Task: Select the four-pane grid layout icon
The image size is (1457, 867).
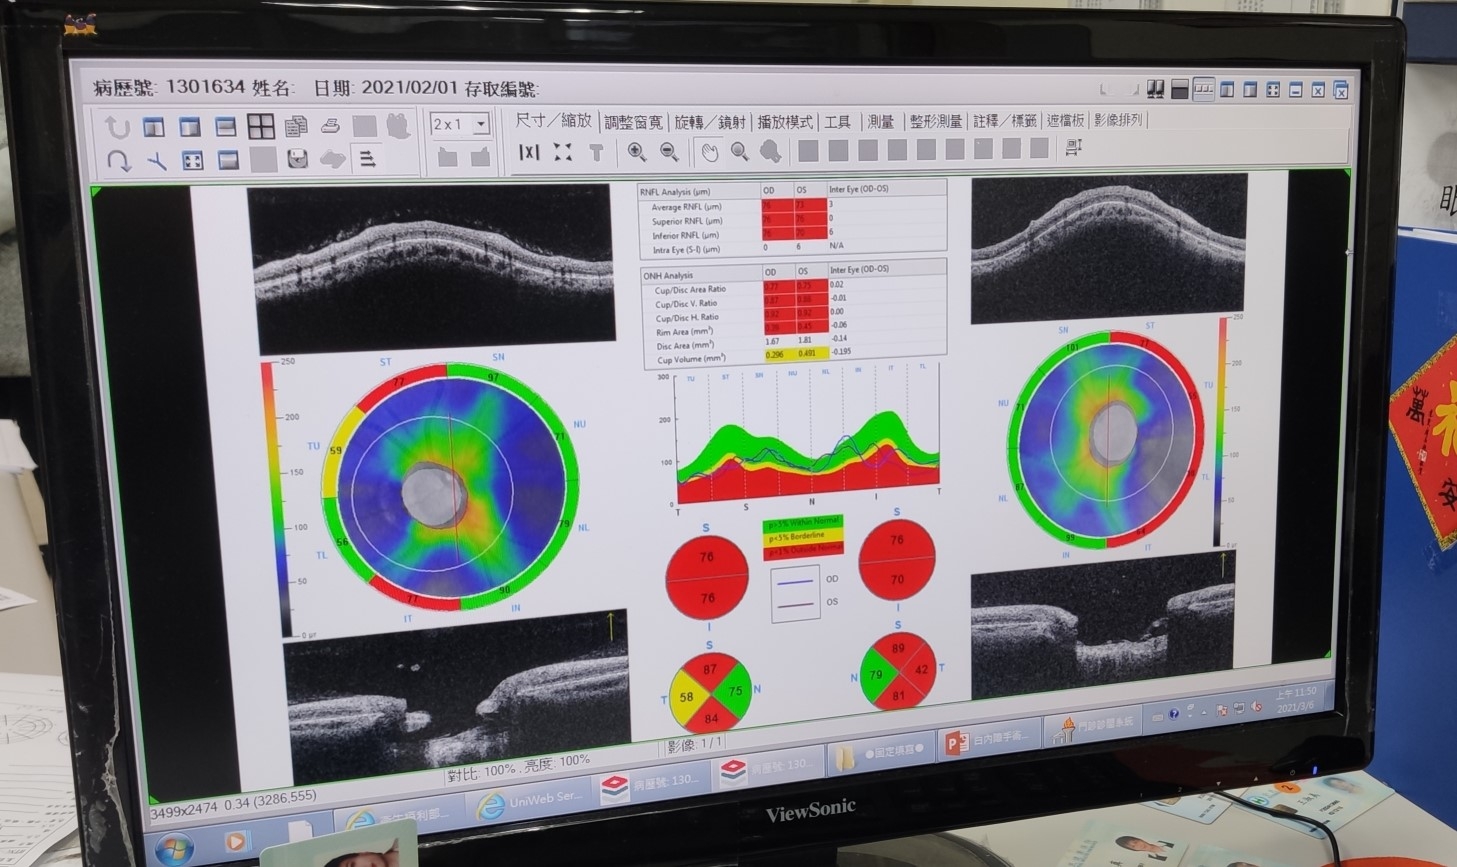Action: [261, 126]
